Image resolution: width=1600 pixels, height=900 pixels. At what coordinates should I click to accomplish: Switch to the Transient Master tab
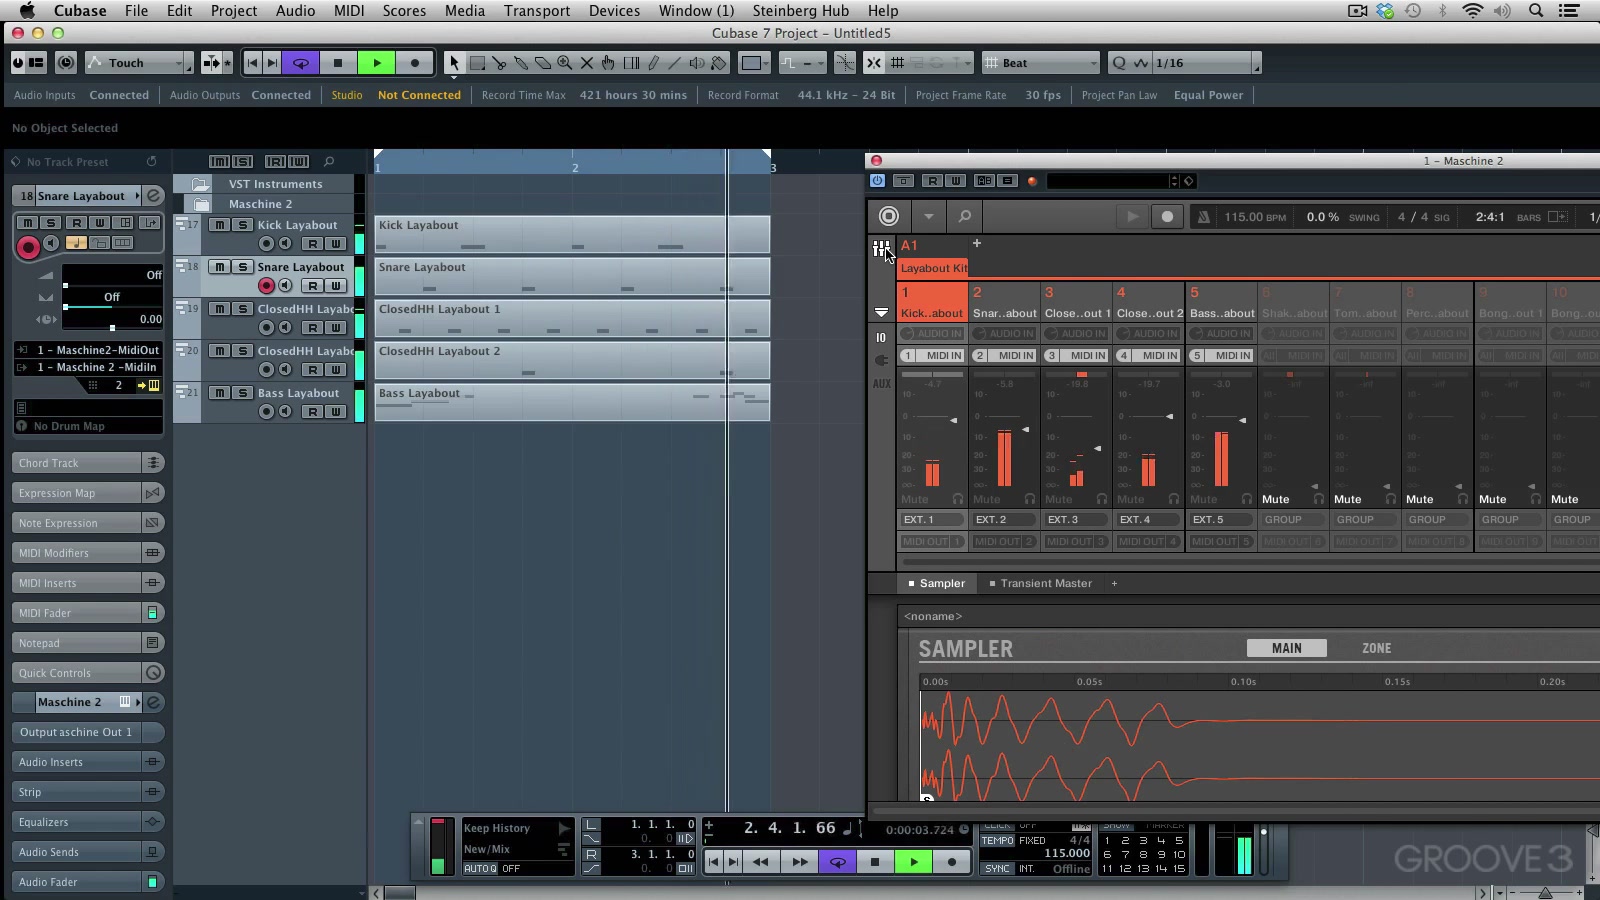(1040, 583)
